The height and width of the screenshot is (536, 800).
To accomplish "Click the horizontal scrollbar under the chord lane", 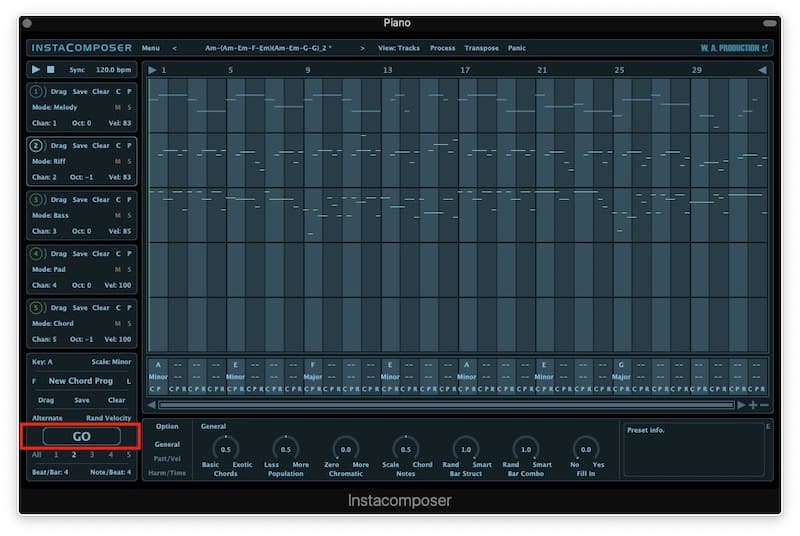I will pyautogui.click(x=446, y=405).
